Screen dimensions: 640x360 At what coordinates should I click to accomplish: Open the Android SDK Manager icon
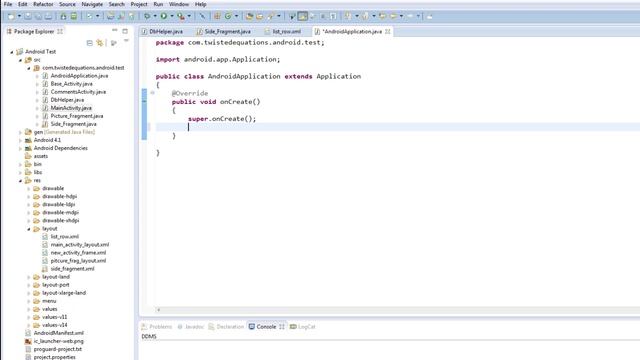(x=63, y=16)
